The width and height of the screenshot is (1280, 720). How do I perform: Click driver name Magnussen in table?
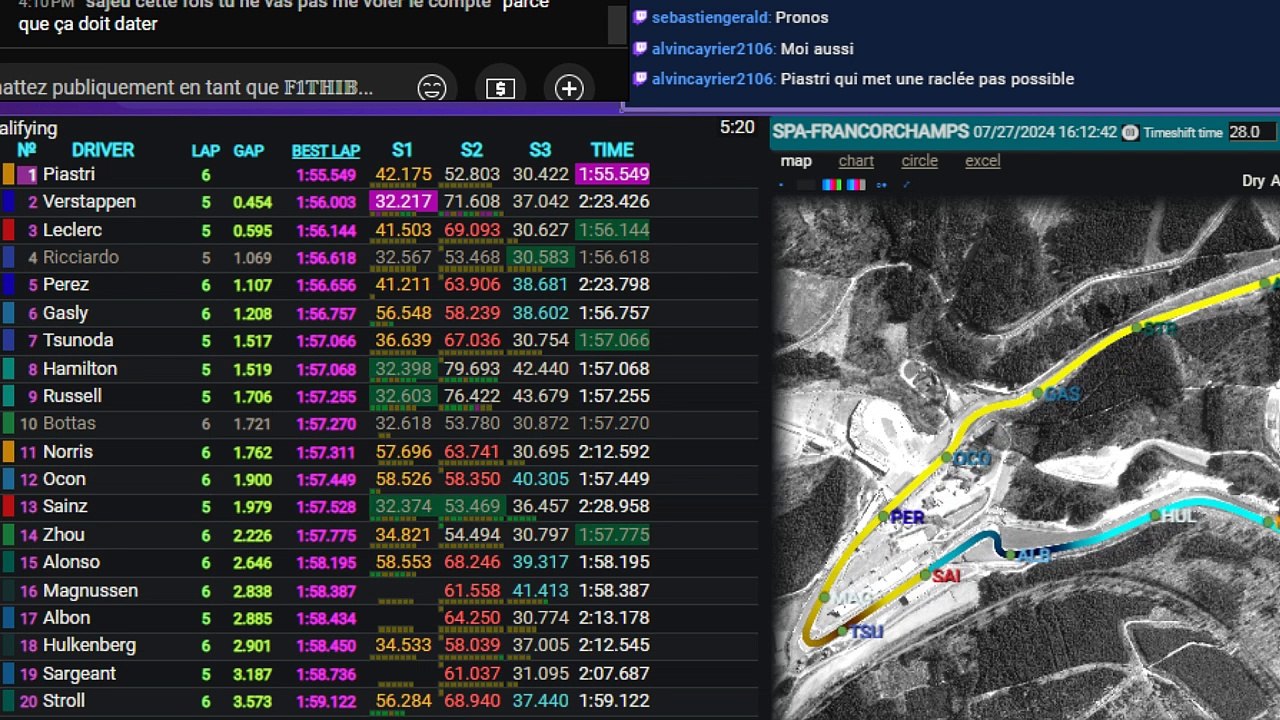90,590
